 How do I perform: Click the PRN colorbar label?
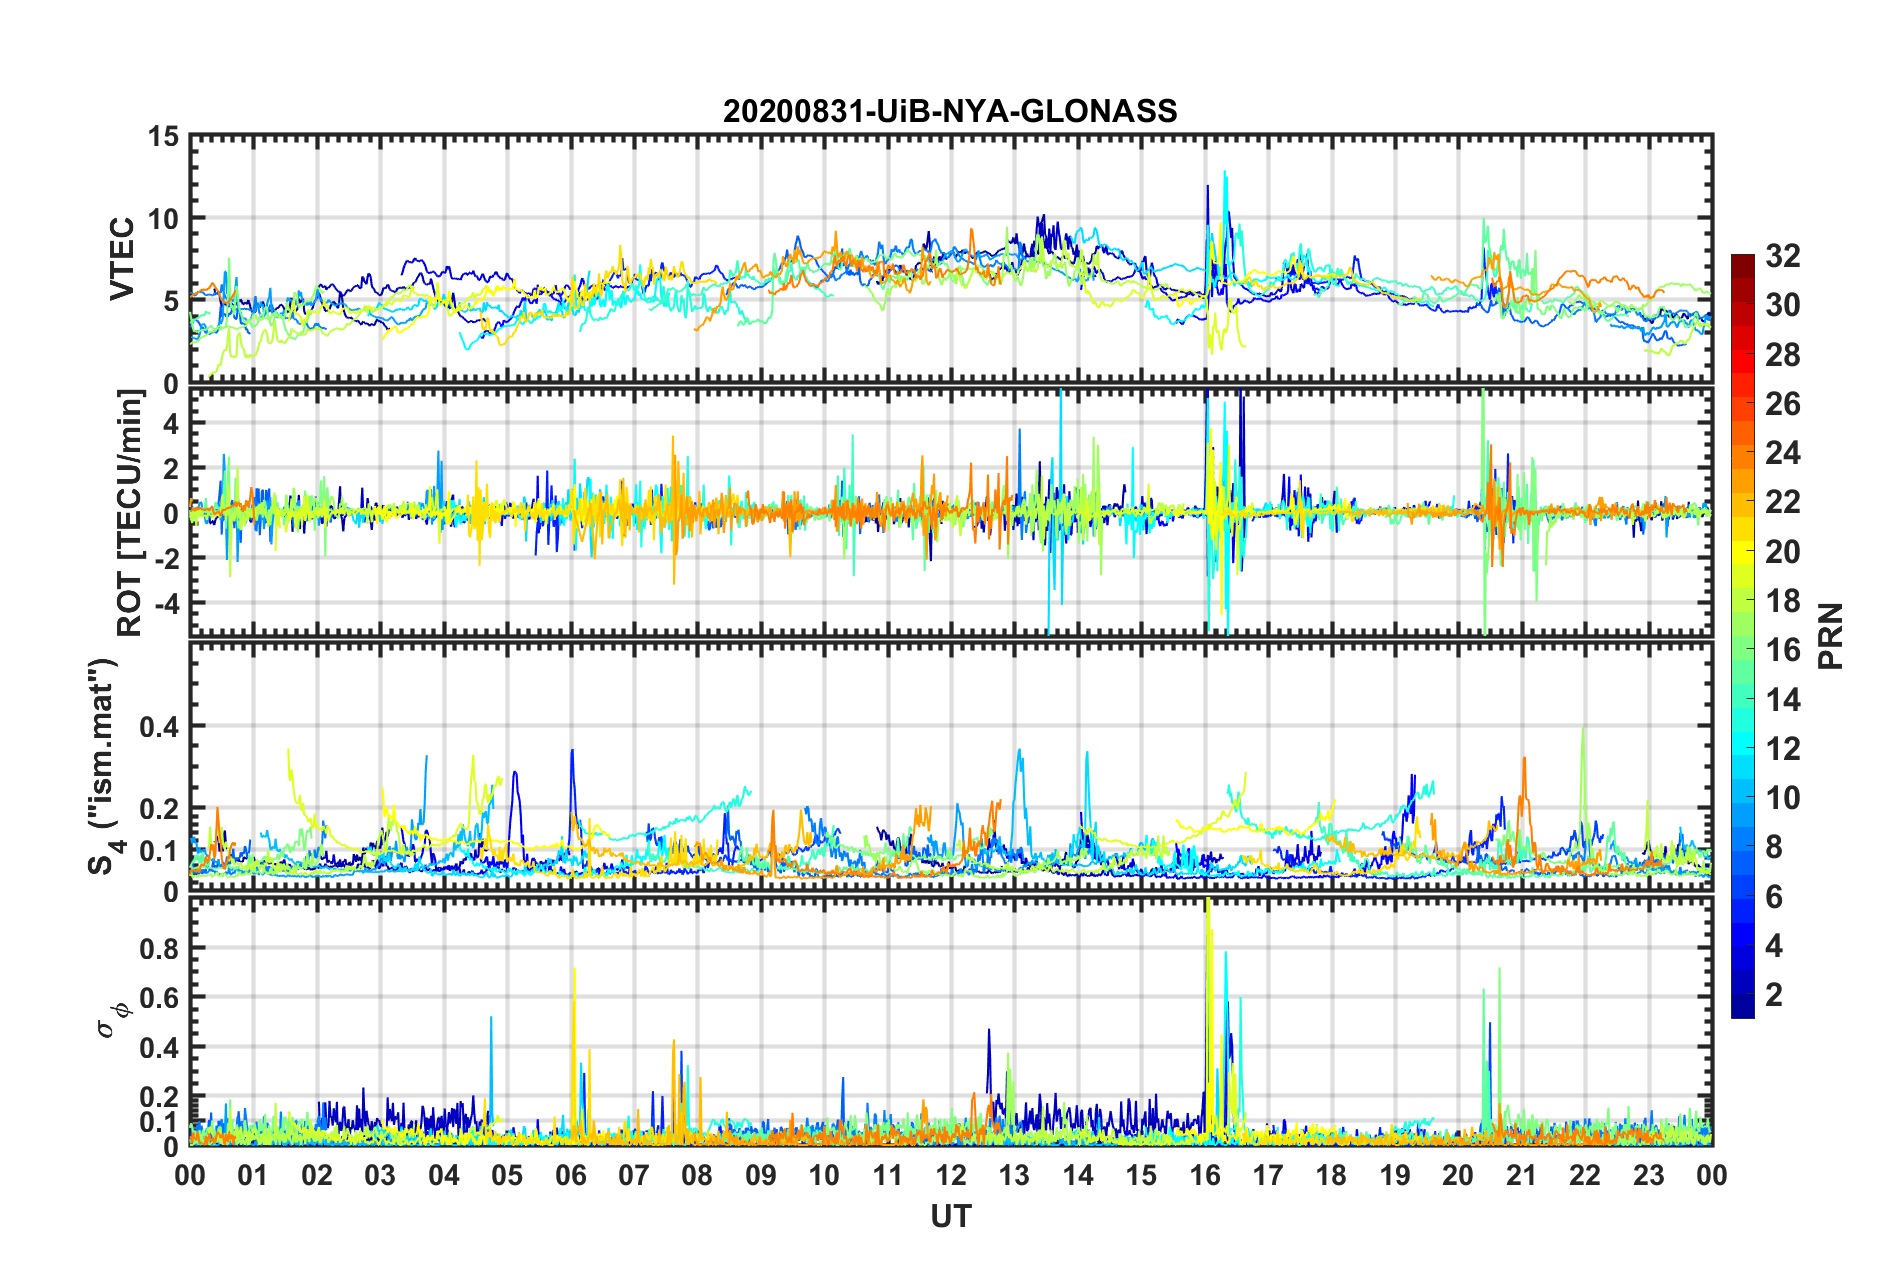tap(1830, 636)
